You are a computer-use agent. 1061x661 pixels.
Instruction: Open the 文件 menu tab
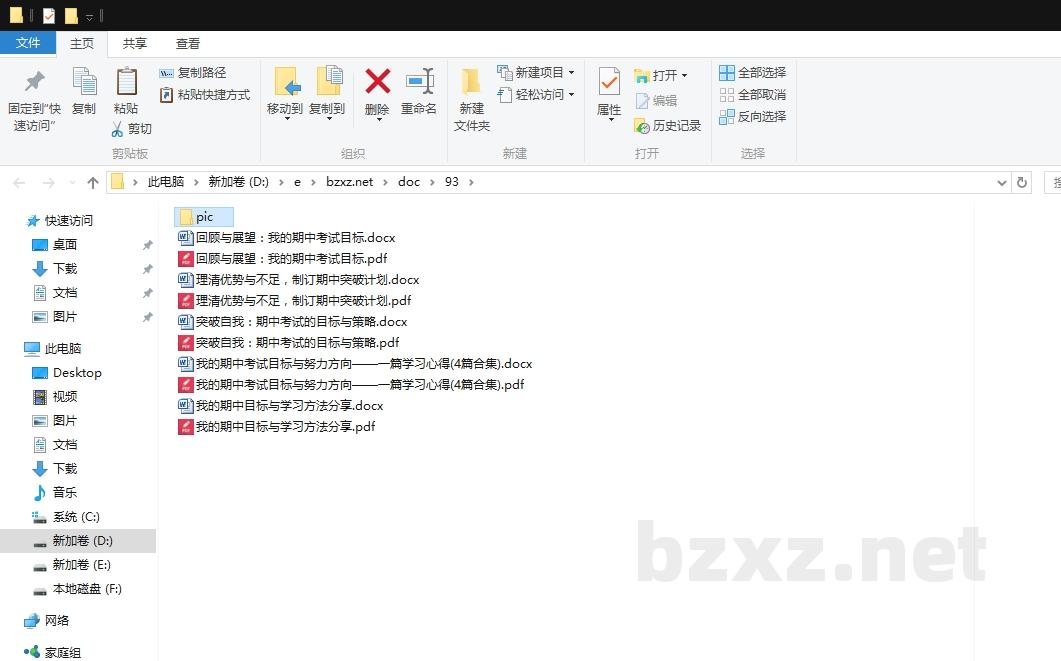[28, 43]
